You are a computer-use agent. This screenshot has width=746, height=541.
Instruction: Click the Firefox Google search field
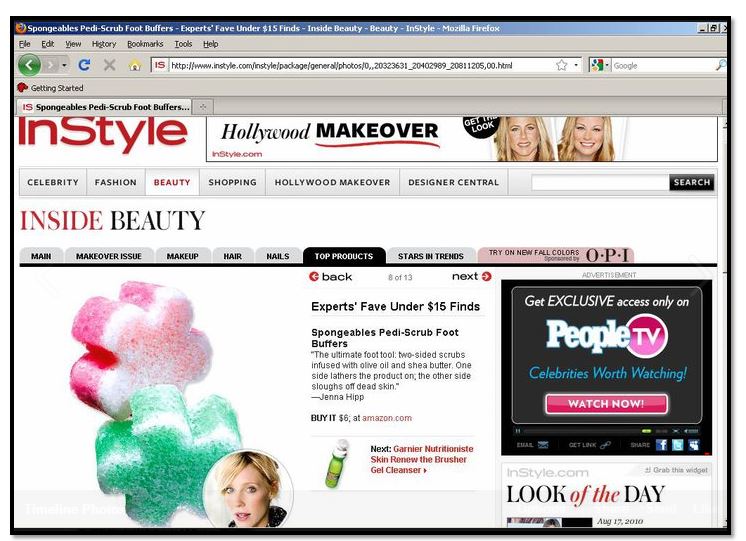point(663,66)
